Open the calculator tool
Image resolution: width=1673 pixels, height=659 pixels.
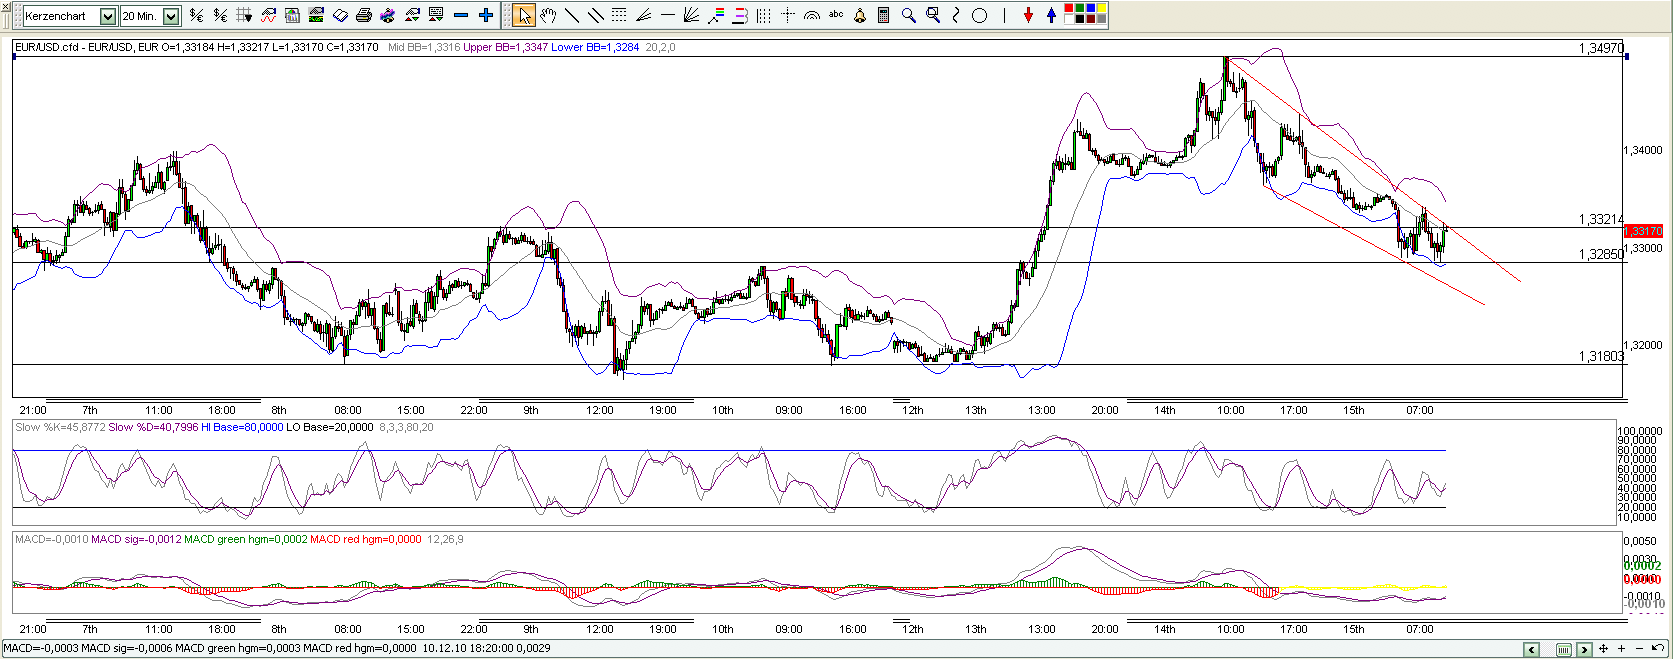point(884,15)
